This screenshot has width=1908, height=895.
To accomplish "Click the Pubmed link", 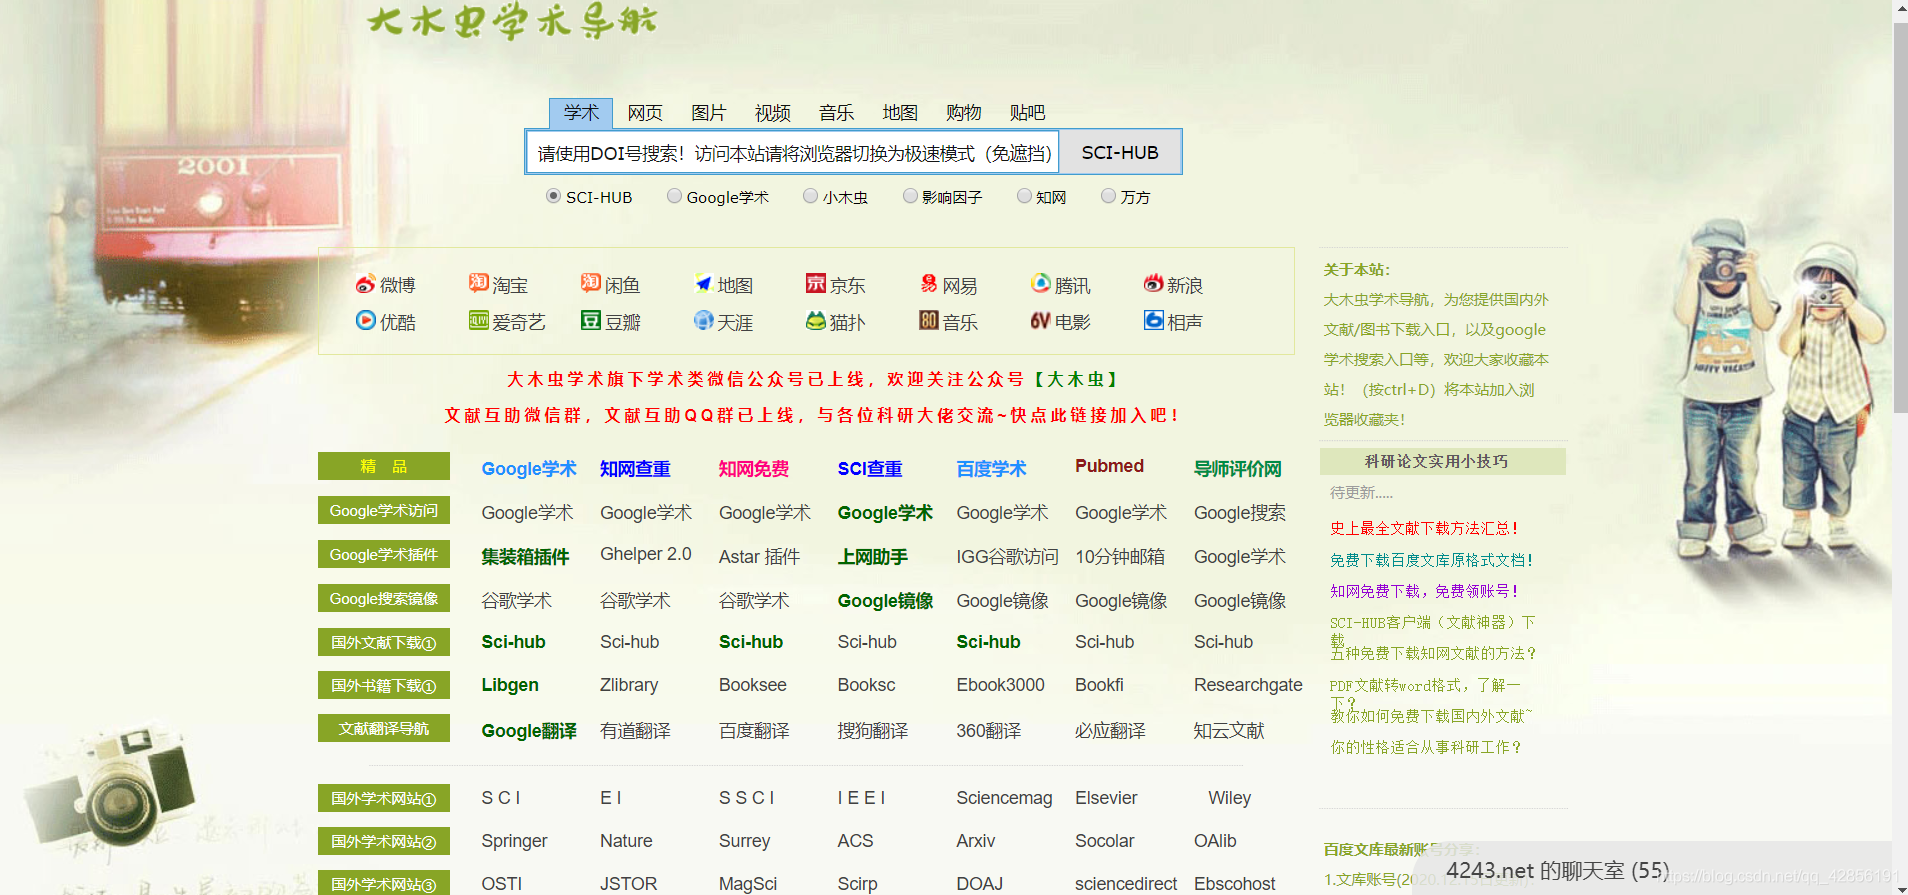I will (x=1109, y=466).
